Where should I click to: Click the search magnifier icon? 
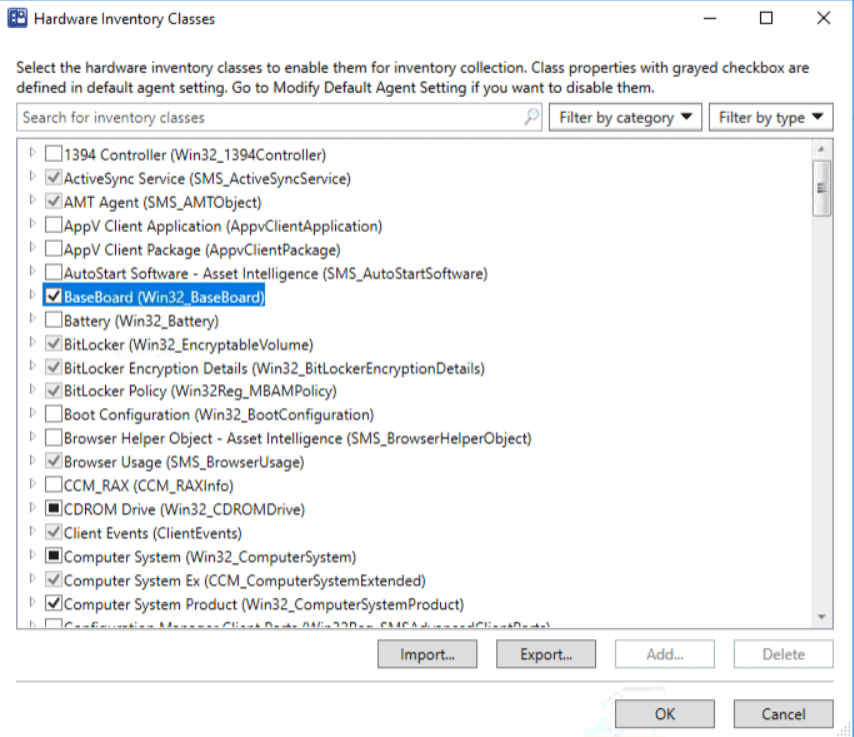[x=528, y=117]
